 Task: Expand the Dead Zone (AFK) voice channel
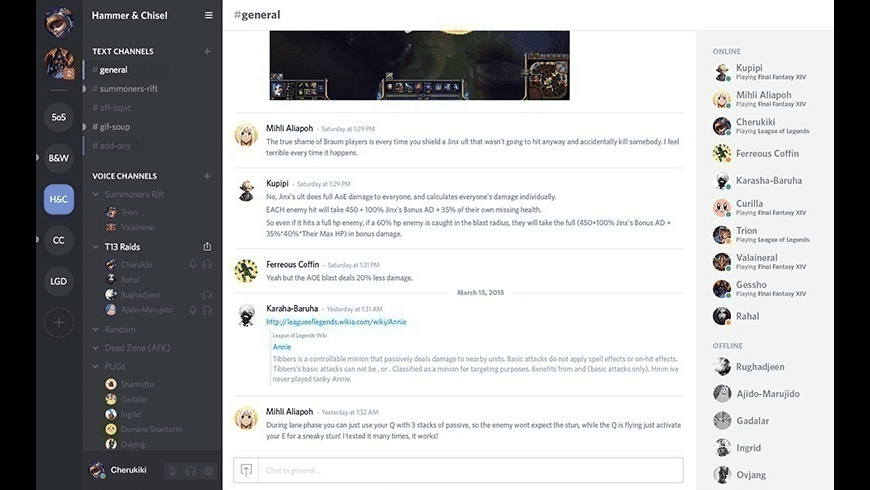click(x=95, y=348)
